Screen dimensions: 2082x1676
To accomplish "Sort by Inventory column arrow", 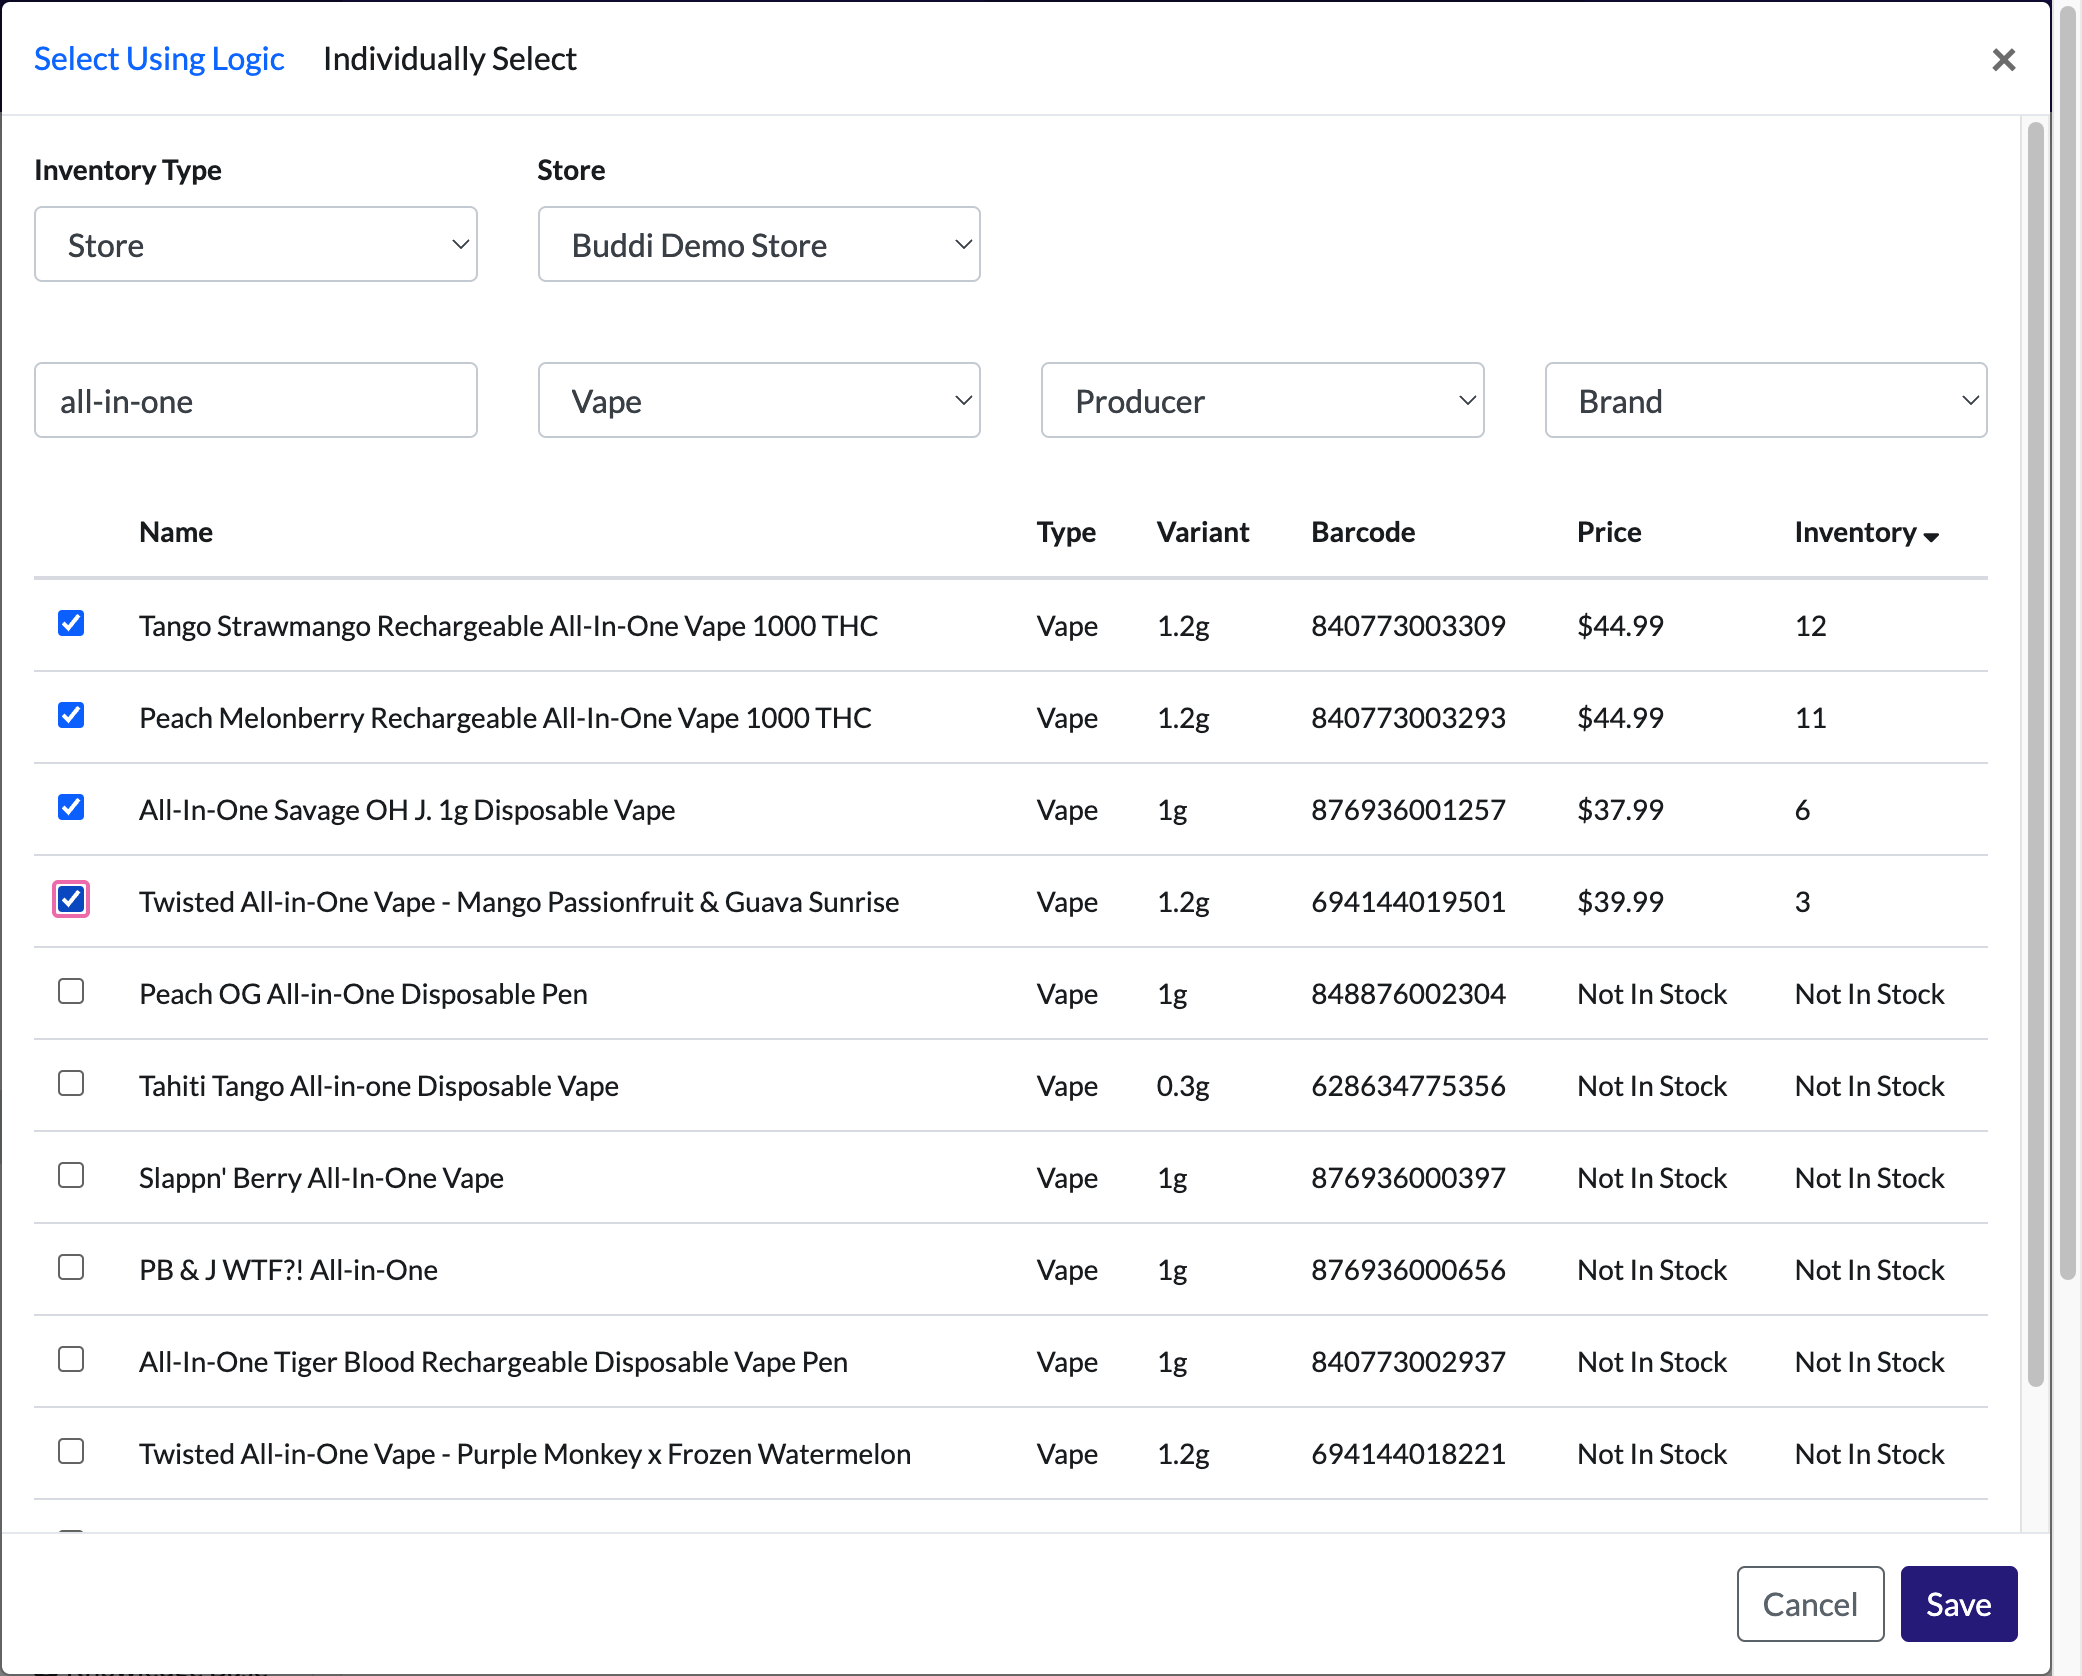I will tap(1931, 536).
